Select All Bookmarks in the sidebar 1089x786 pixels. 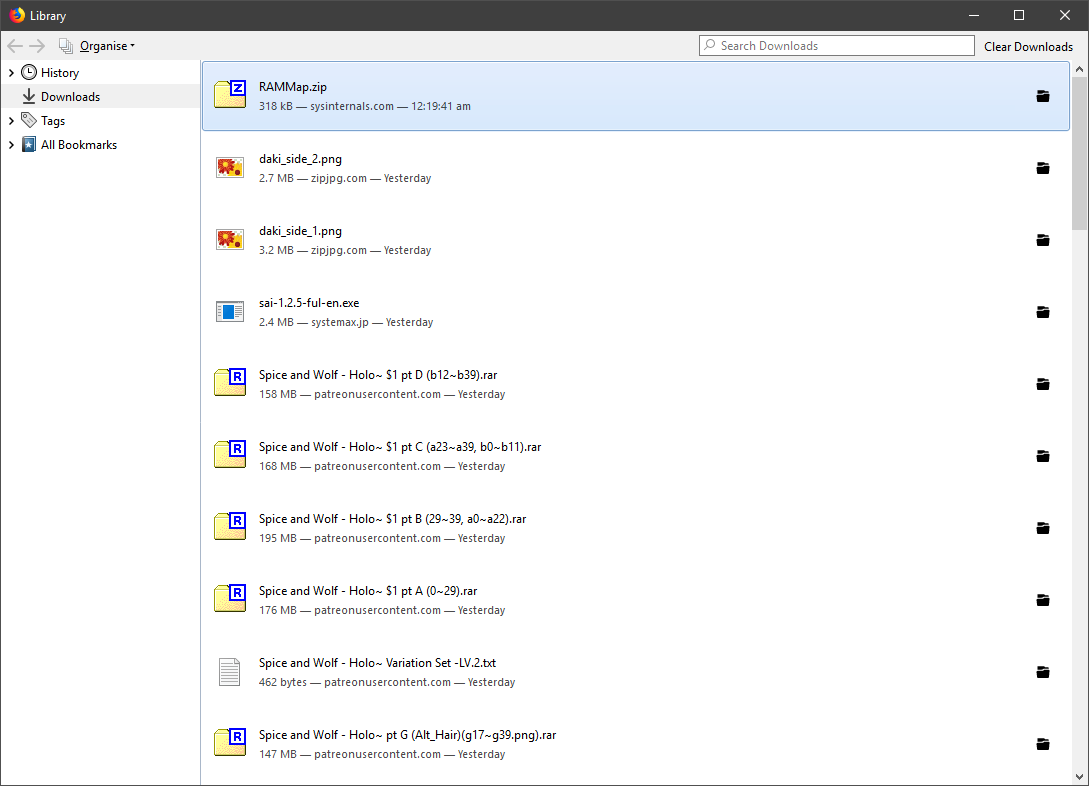(x=78, y=144)
